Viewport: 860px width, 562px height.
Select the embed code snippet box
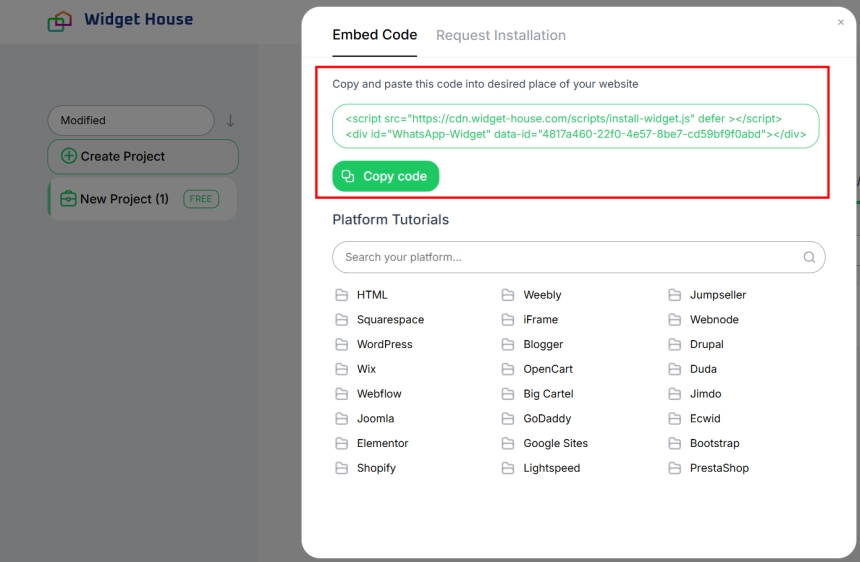(x=575, y=126)
